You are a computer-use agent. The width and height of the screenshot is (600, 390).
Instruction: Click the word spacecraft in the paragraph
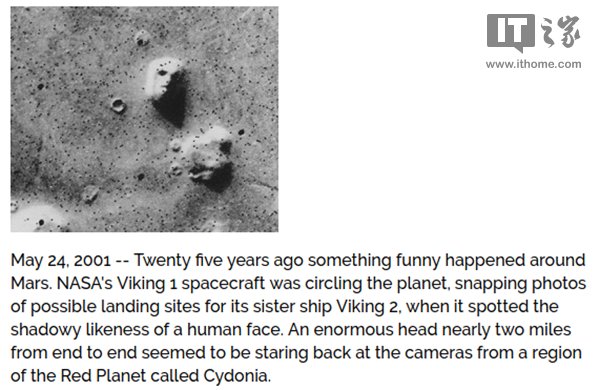[223, 284]
